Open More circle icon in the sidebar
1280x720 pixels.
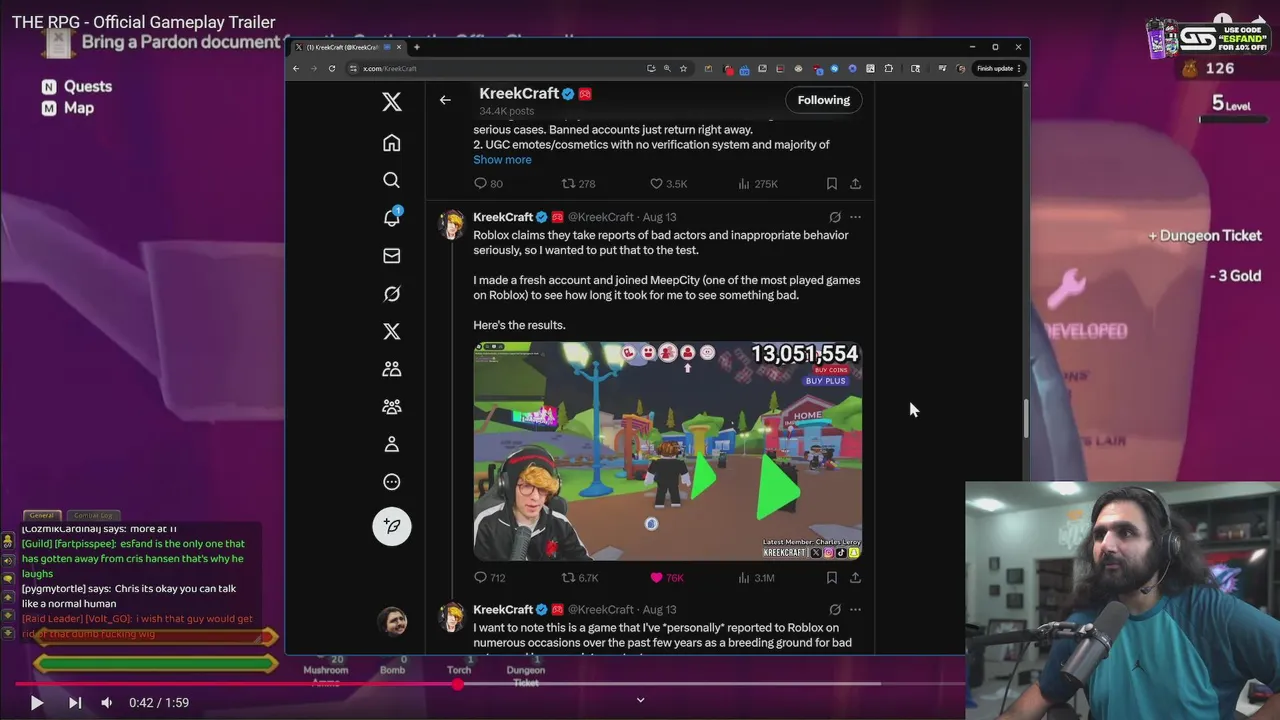click(392, 482)
